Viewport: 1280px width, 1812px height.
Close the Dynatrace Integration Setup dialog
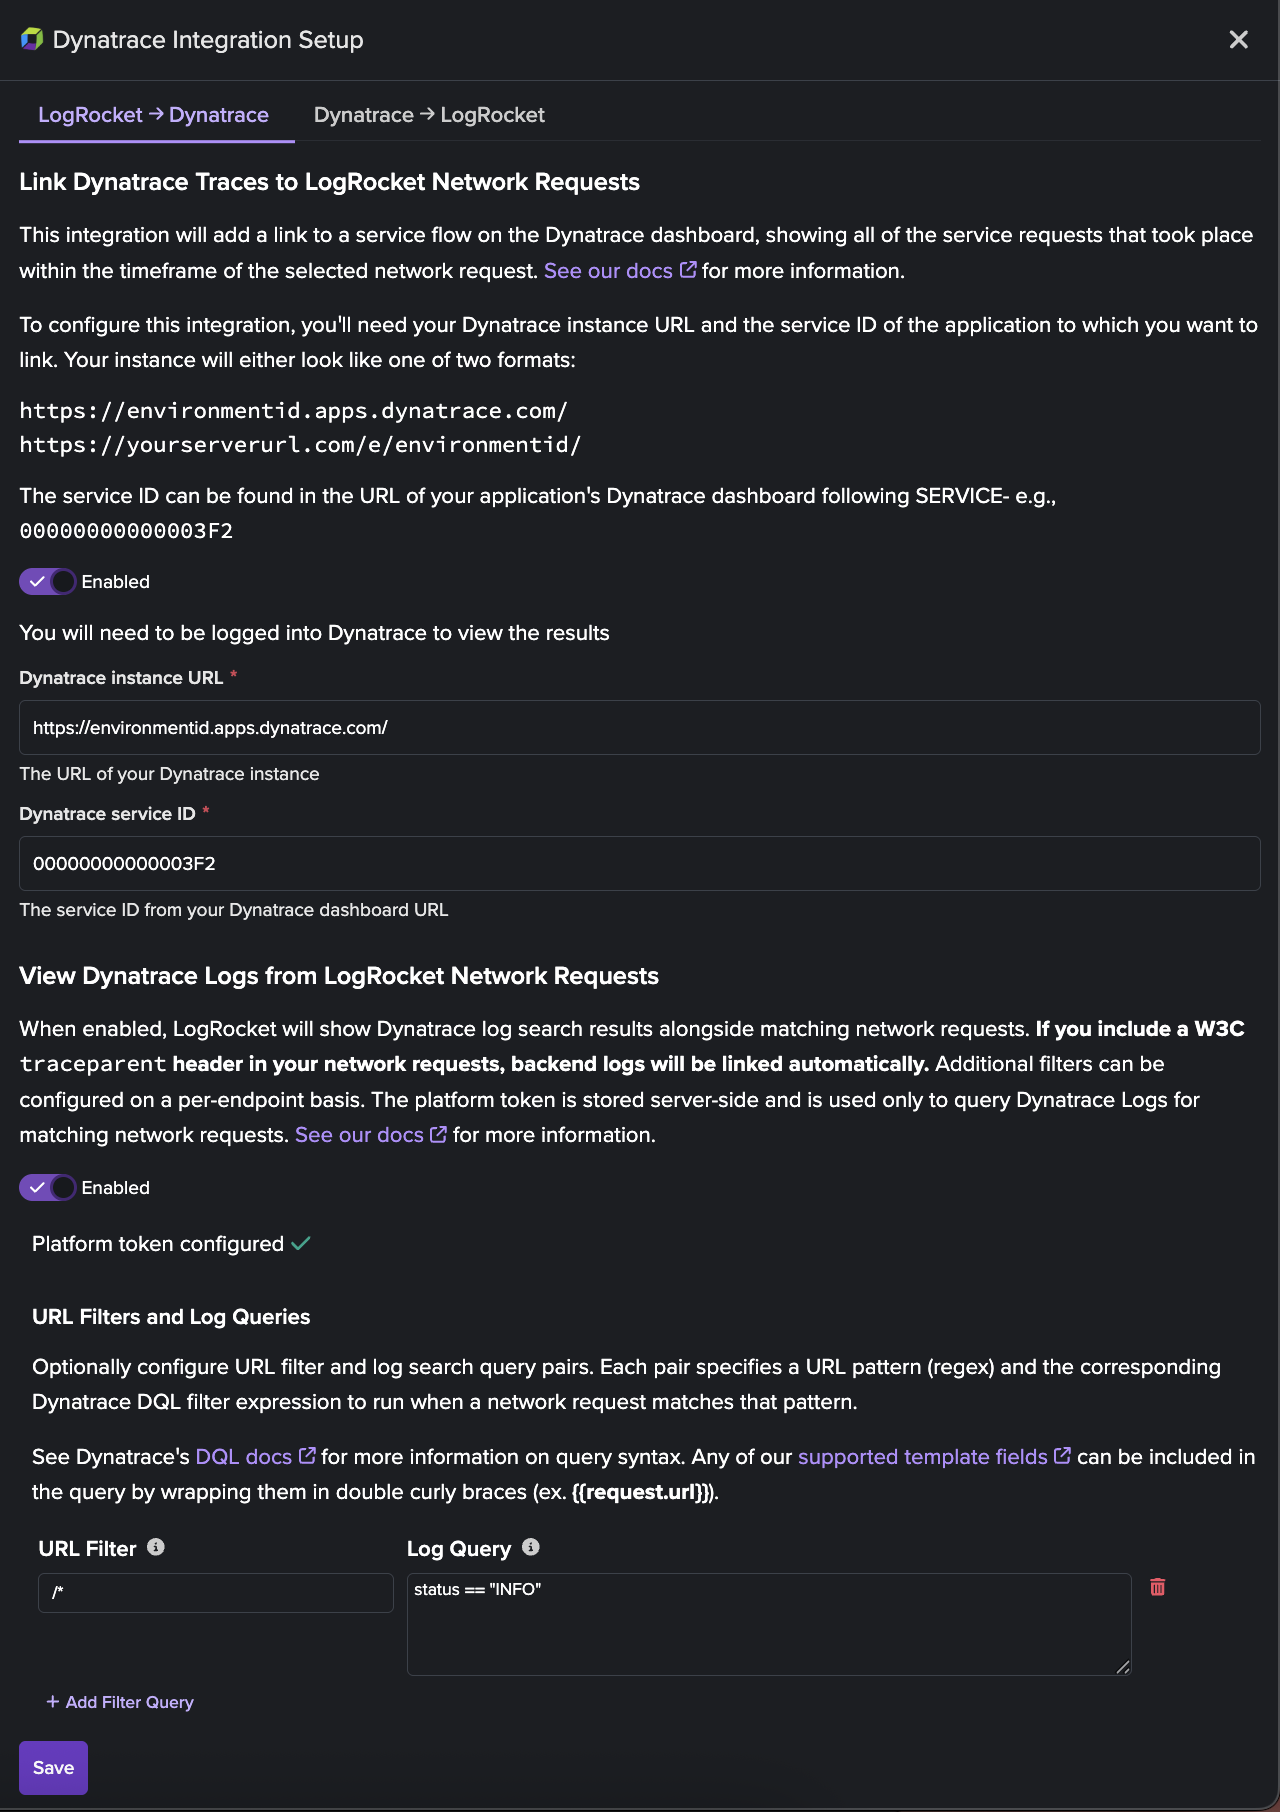coord(1238,39)
